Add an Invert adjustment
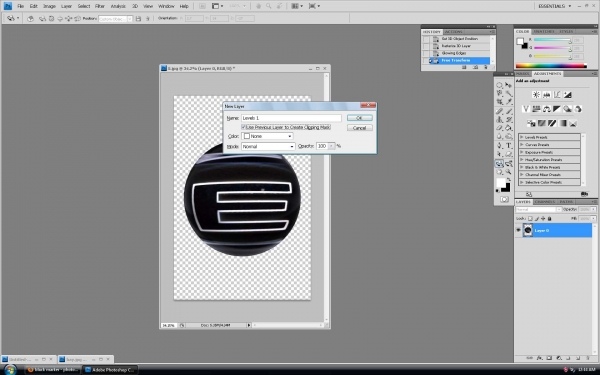Screen dimensions: 600x375 (x=531, y=123)
